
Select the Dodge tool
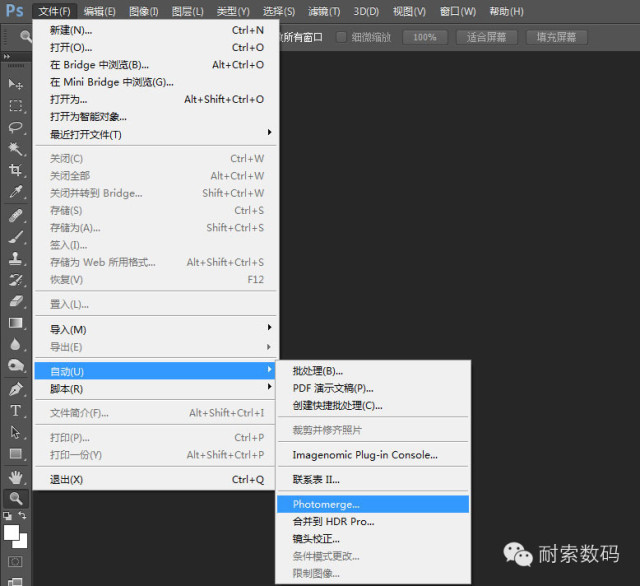click(16, 365)
